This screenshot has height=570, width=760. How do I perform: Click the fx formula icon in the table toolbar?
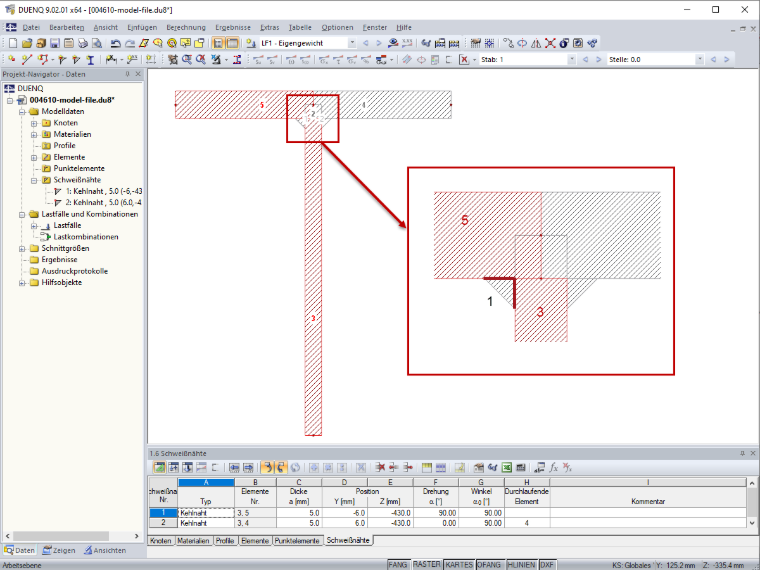(553, 467)
